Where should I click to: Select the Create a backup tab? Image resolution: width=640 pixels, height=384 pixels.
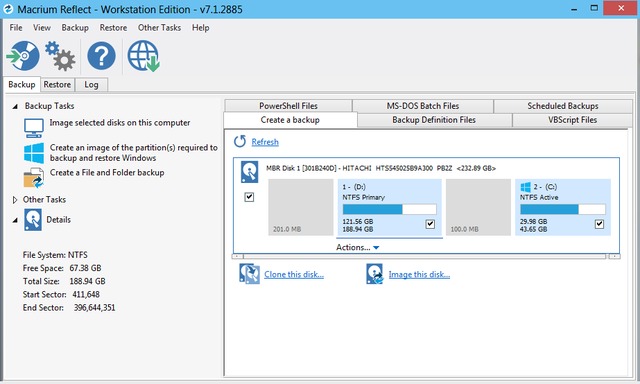[x=290, y=120]
